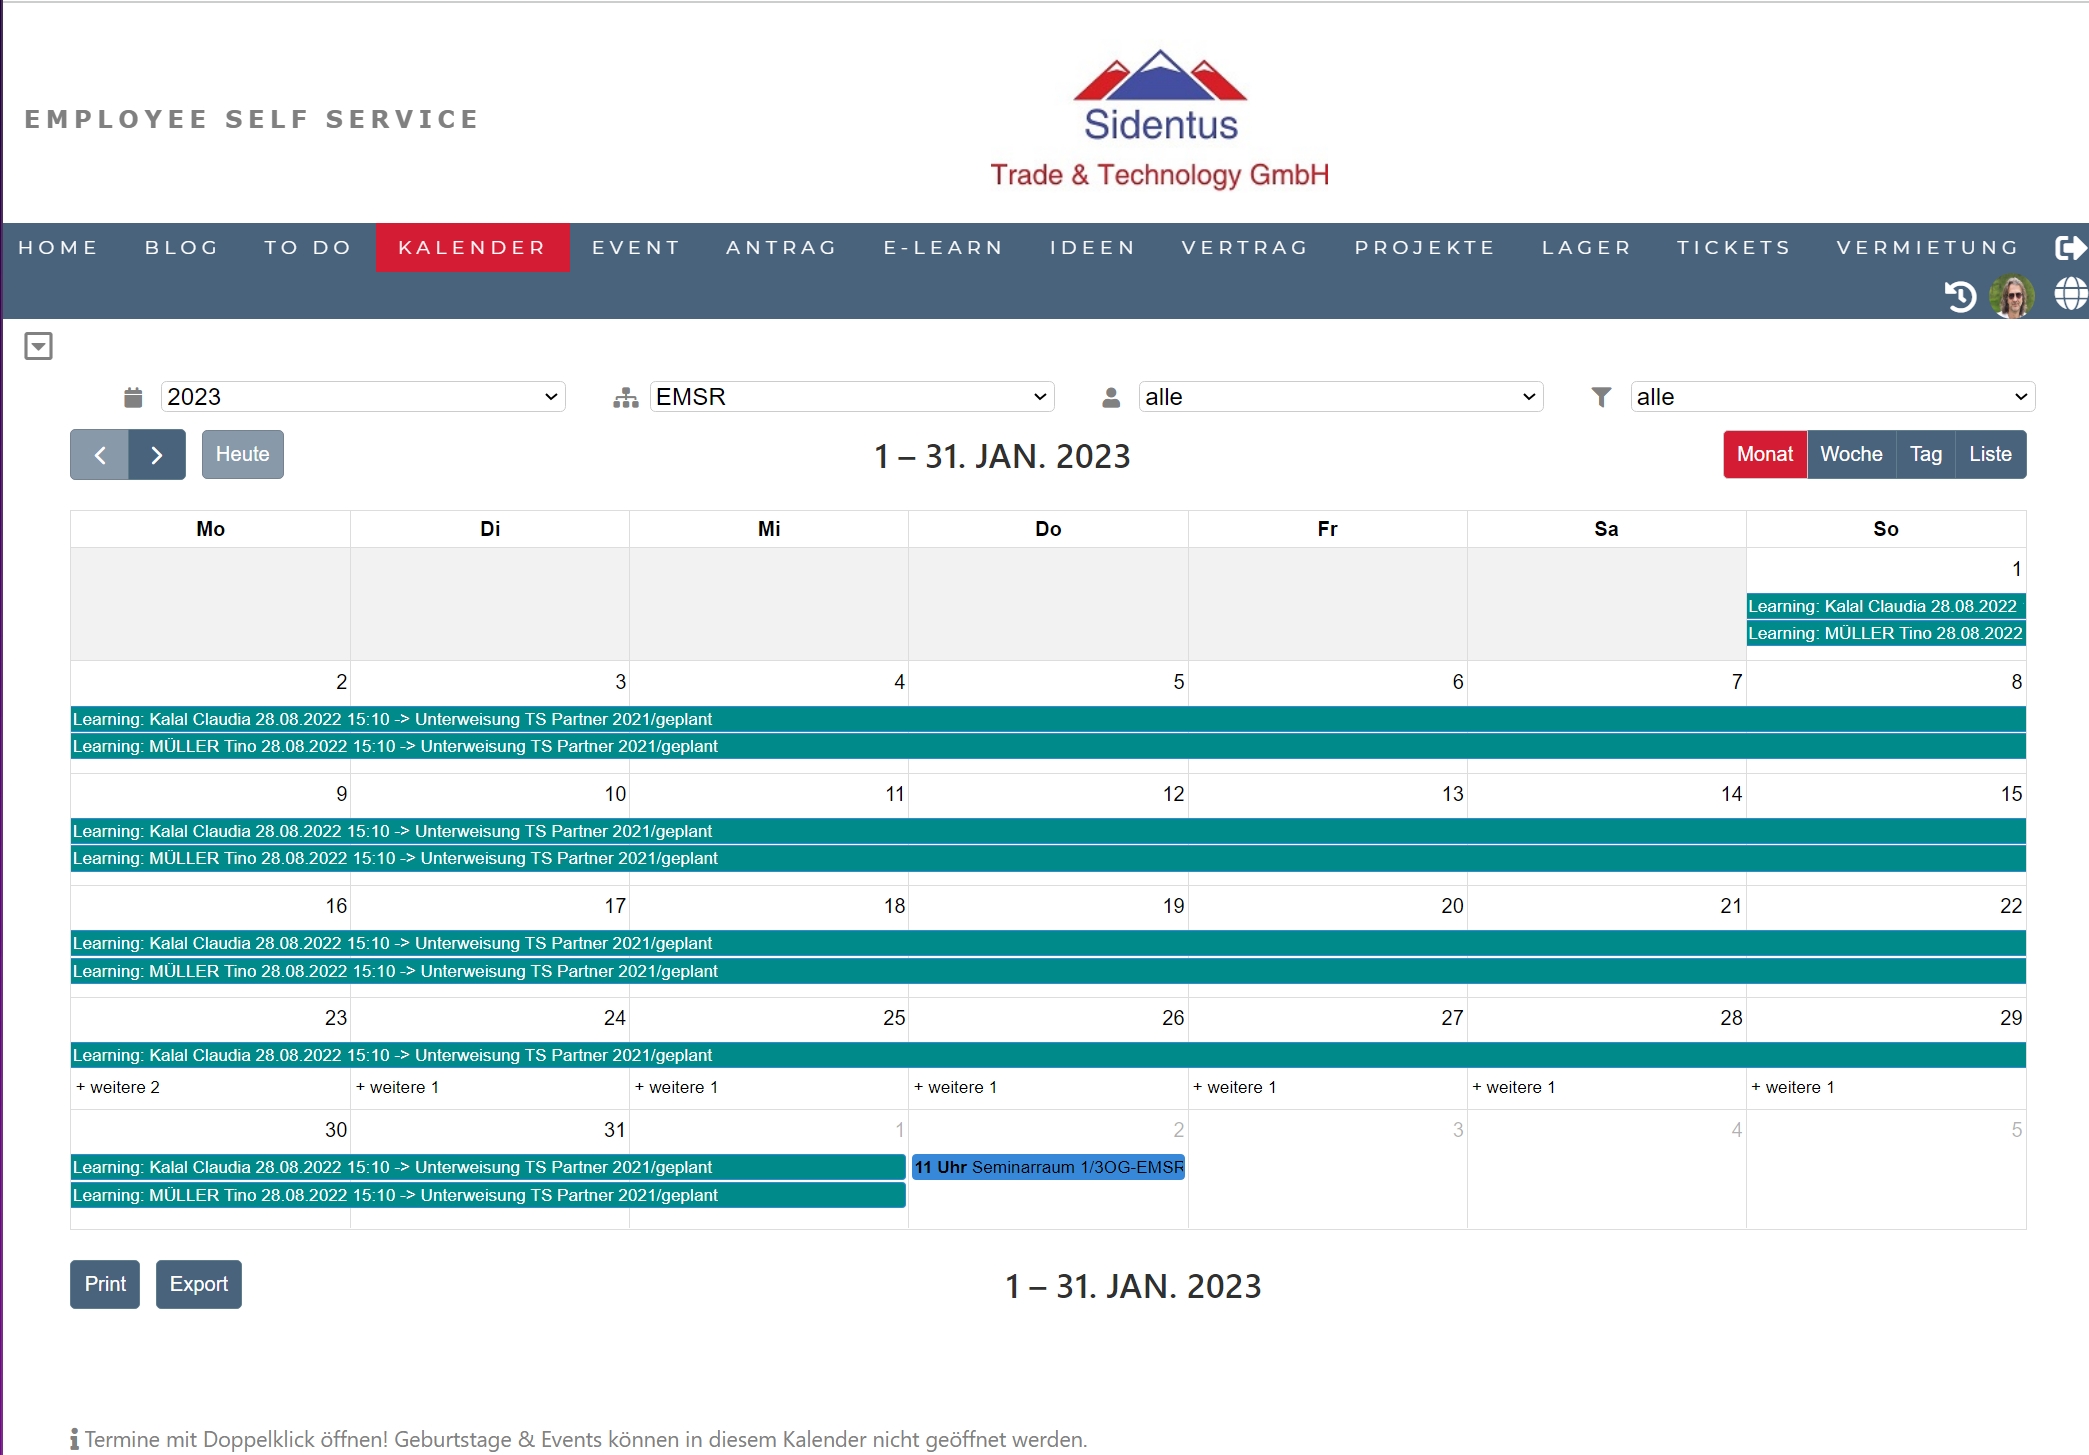Click the Export button

198,1284
